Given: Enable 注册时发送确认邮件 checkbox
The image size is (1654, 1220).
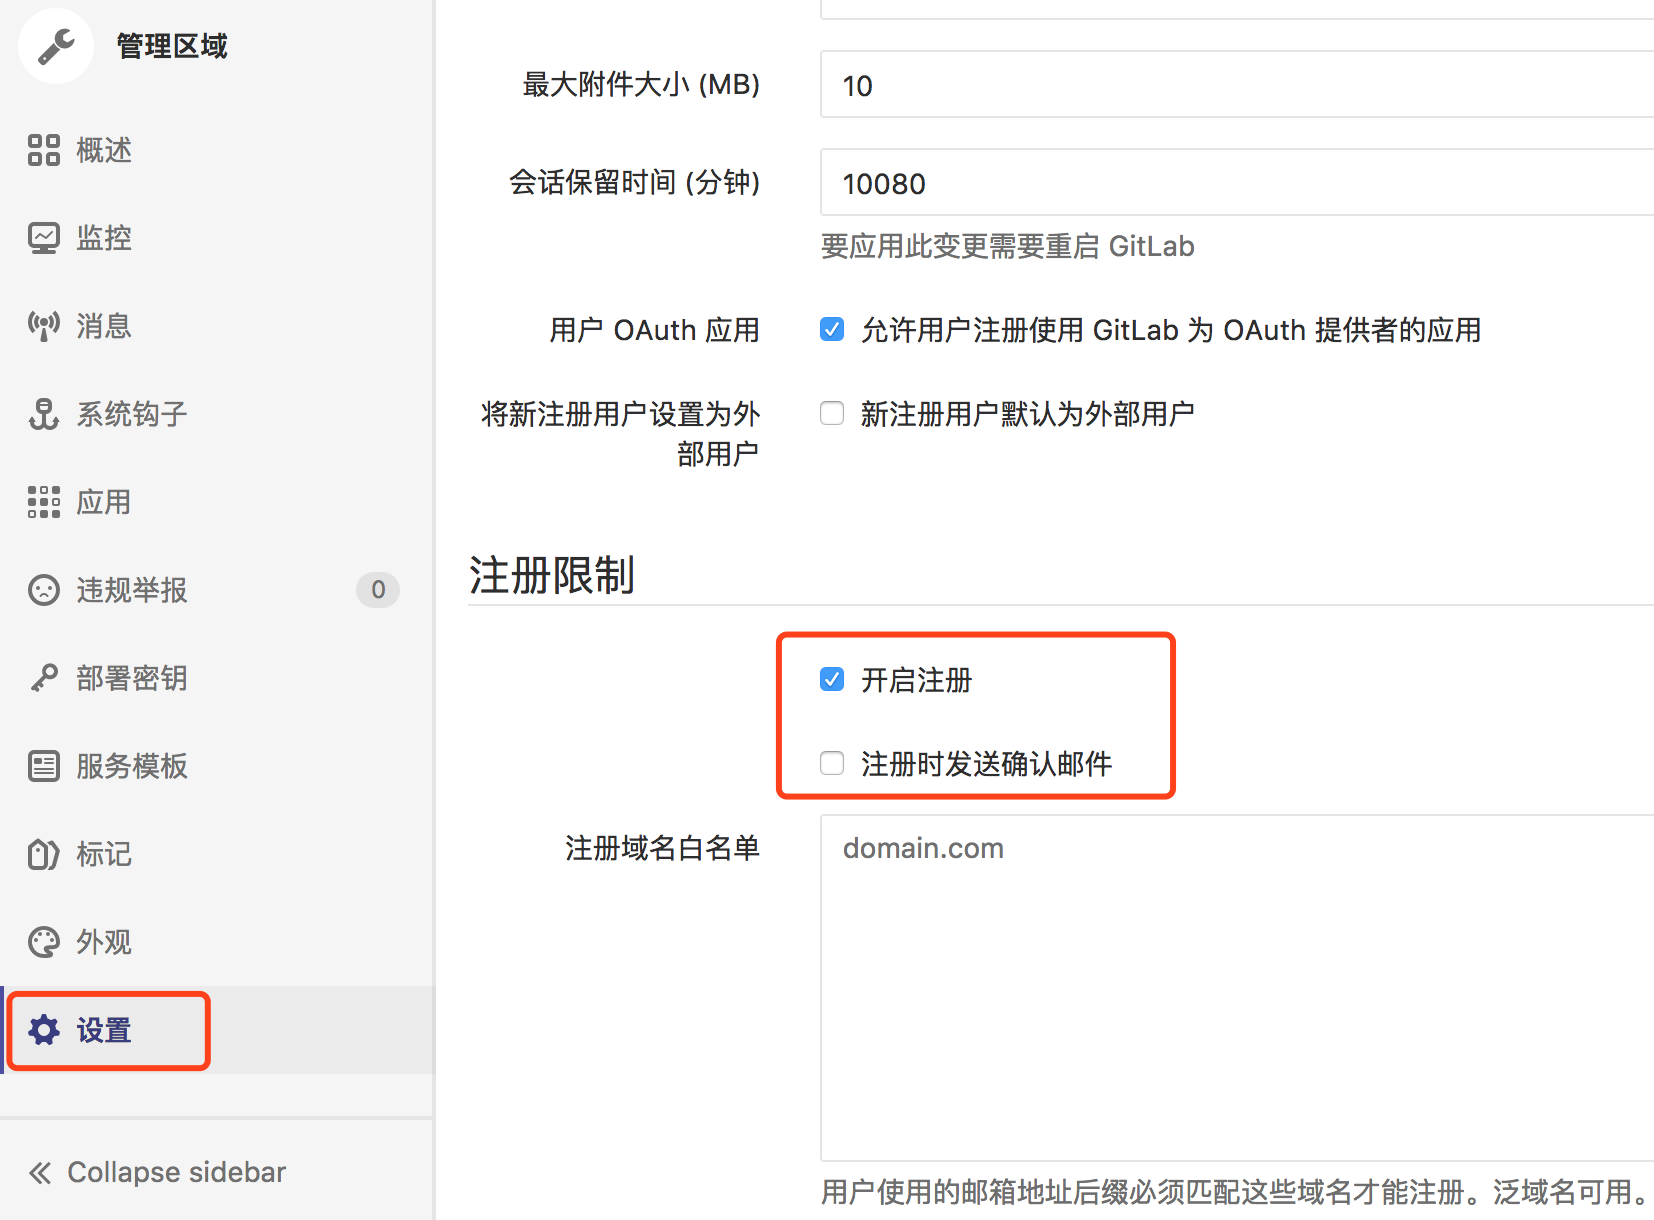Looking at the screenshot, I should [832, 763].
